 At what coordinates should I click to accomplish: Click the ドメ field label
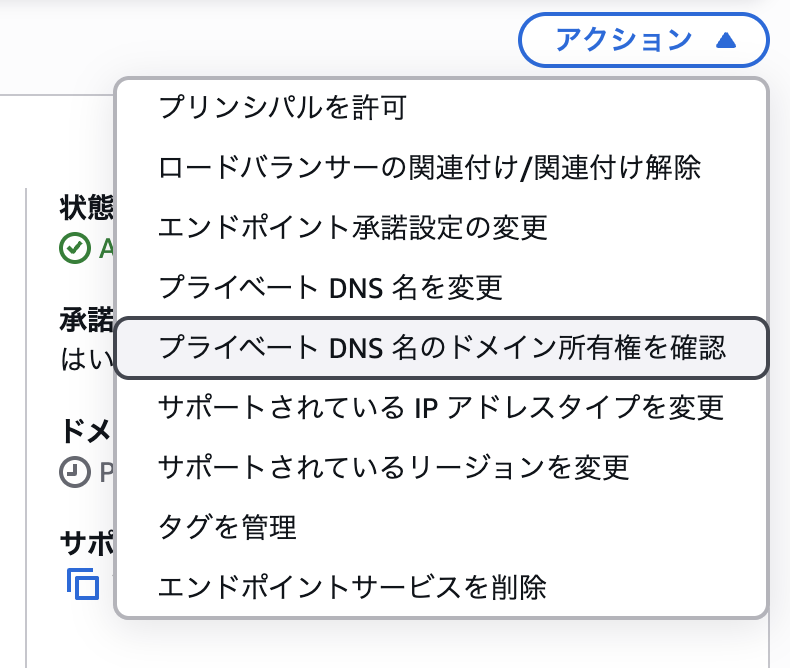coord(86,432)
